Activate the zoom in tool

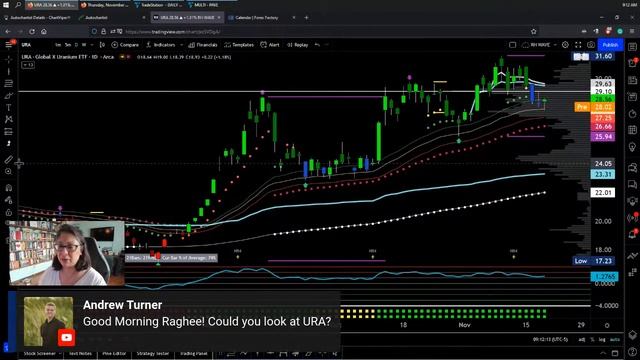point(9,171)
